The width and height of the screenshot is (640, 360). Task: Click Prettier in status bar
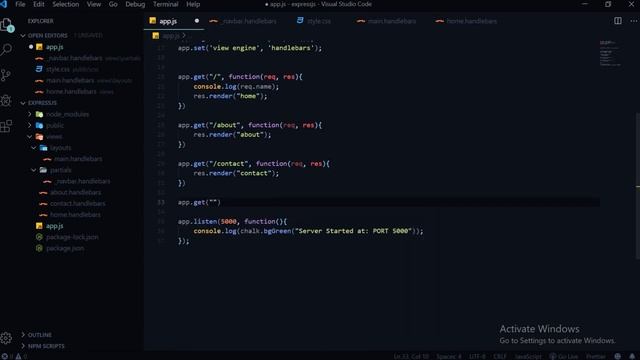pyautogui.click(x=596, y=356)
